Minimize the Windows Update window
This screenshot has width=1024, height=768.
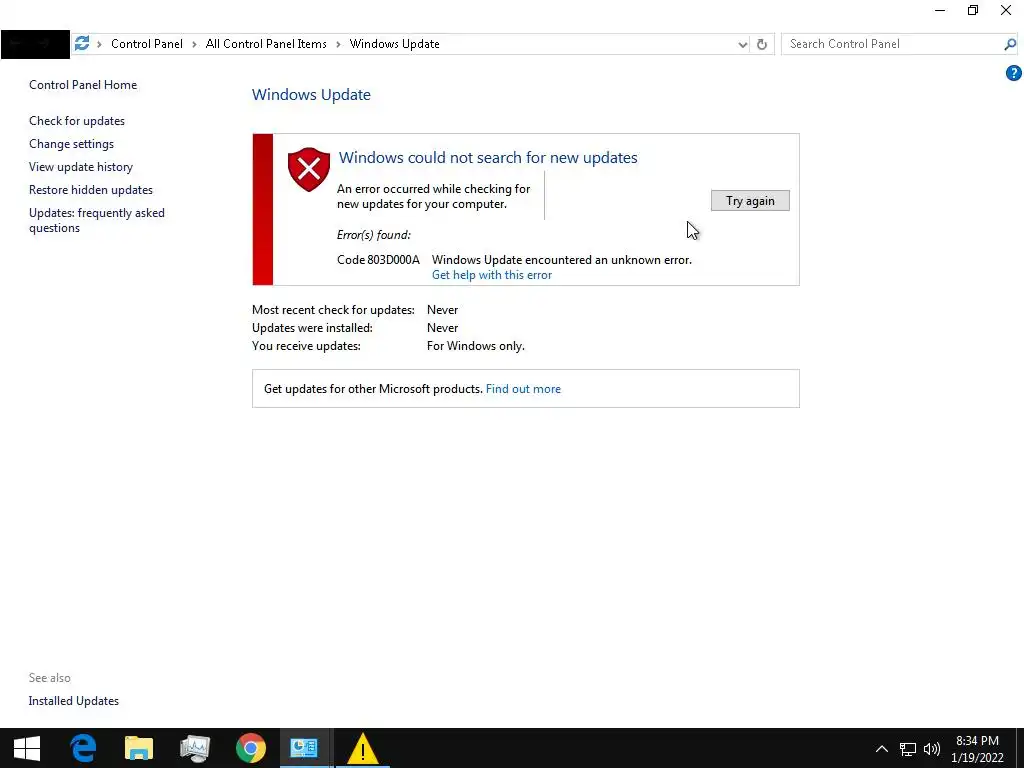[x=940, y=10]
